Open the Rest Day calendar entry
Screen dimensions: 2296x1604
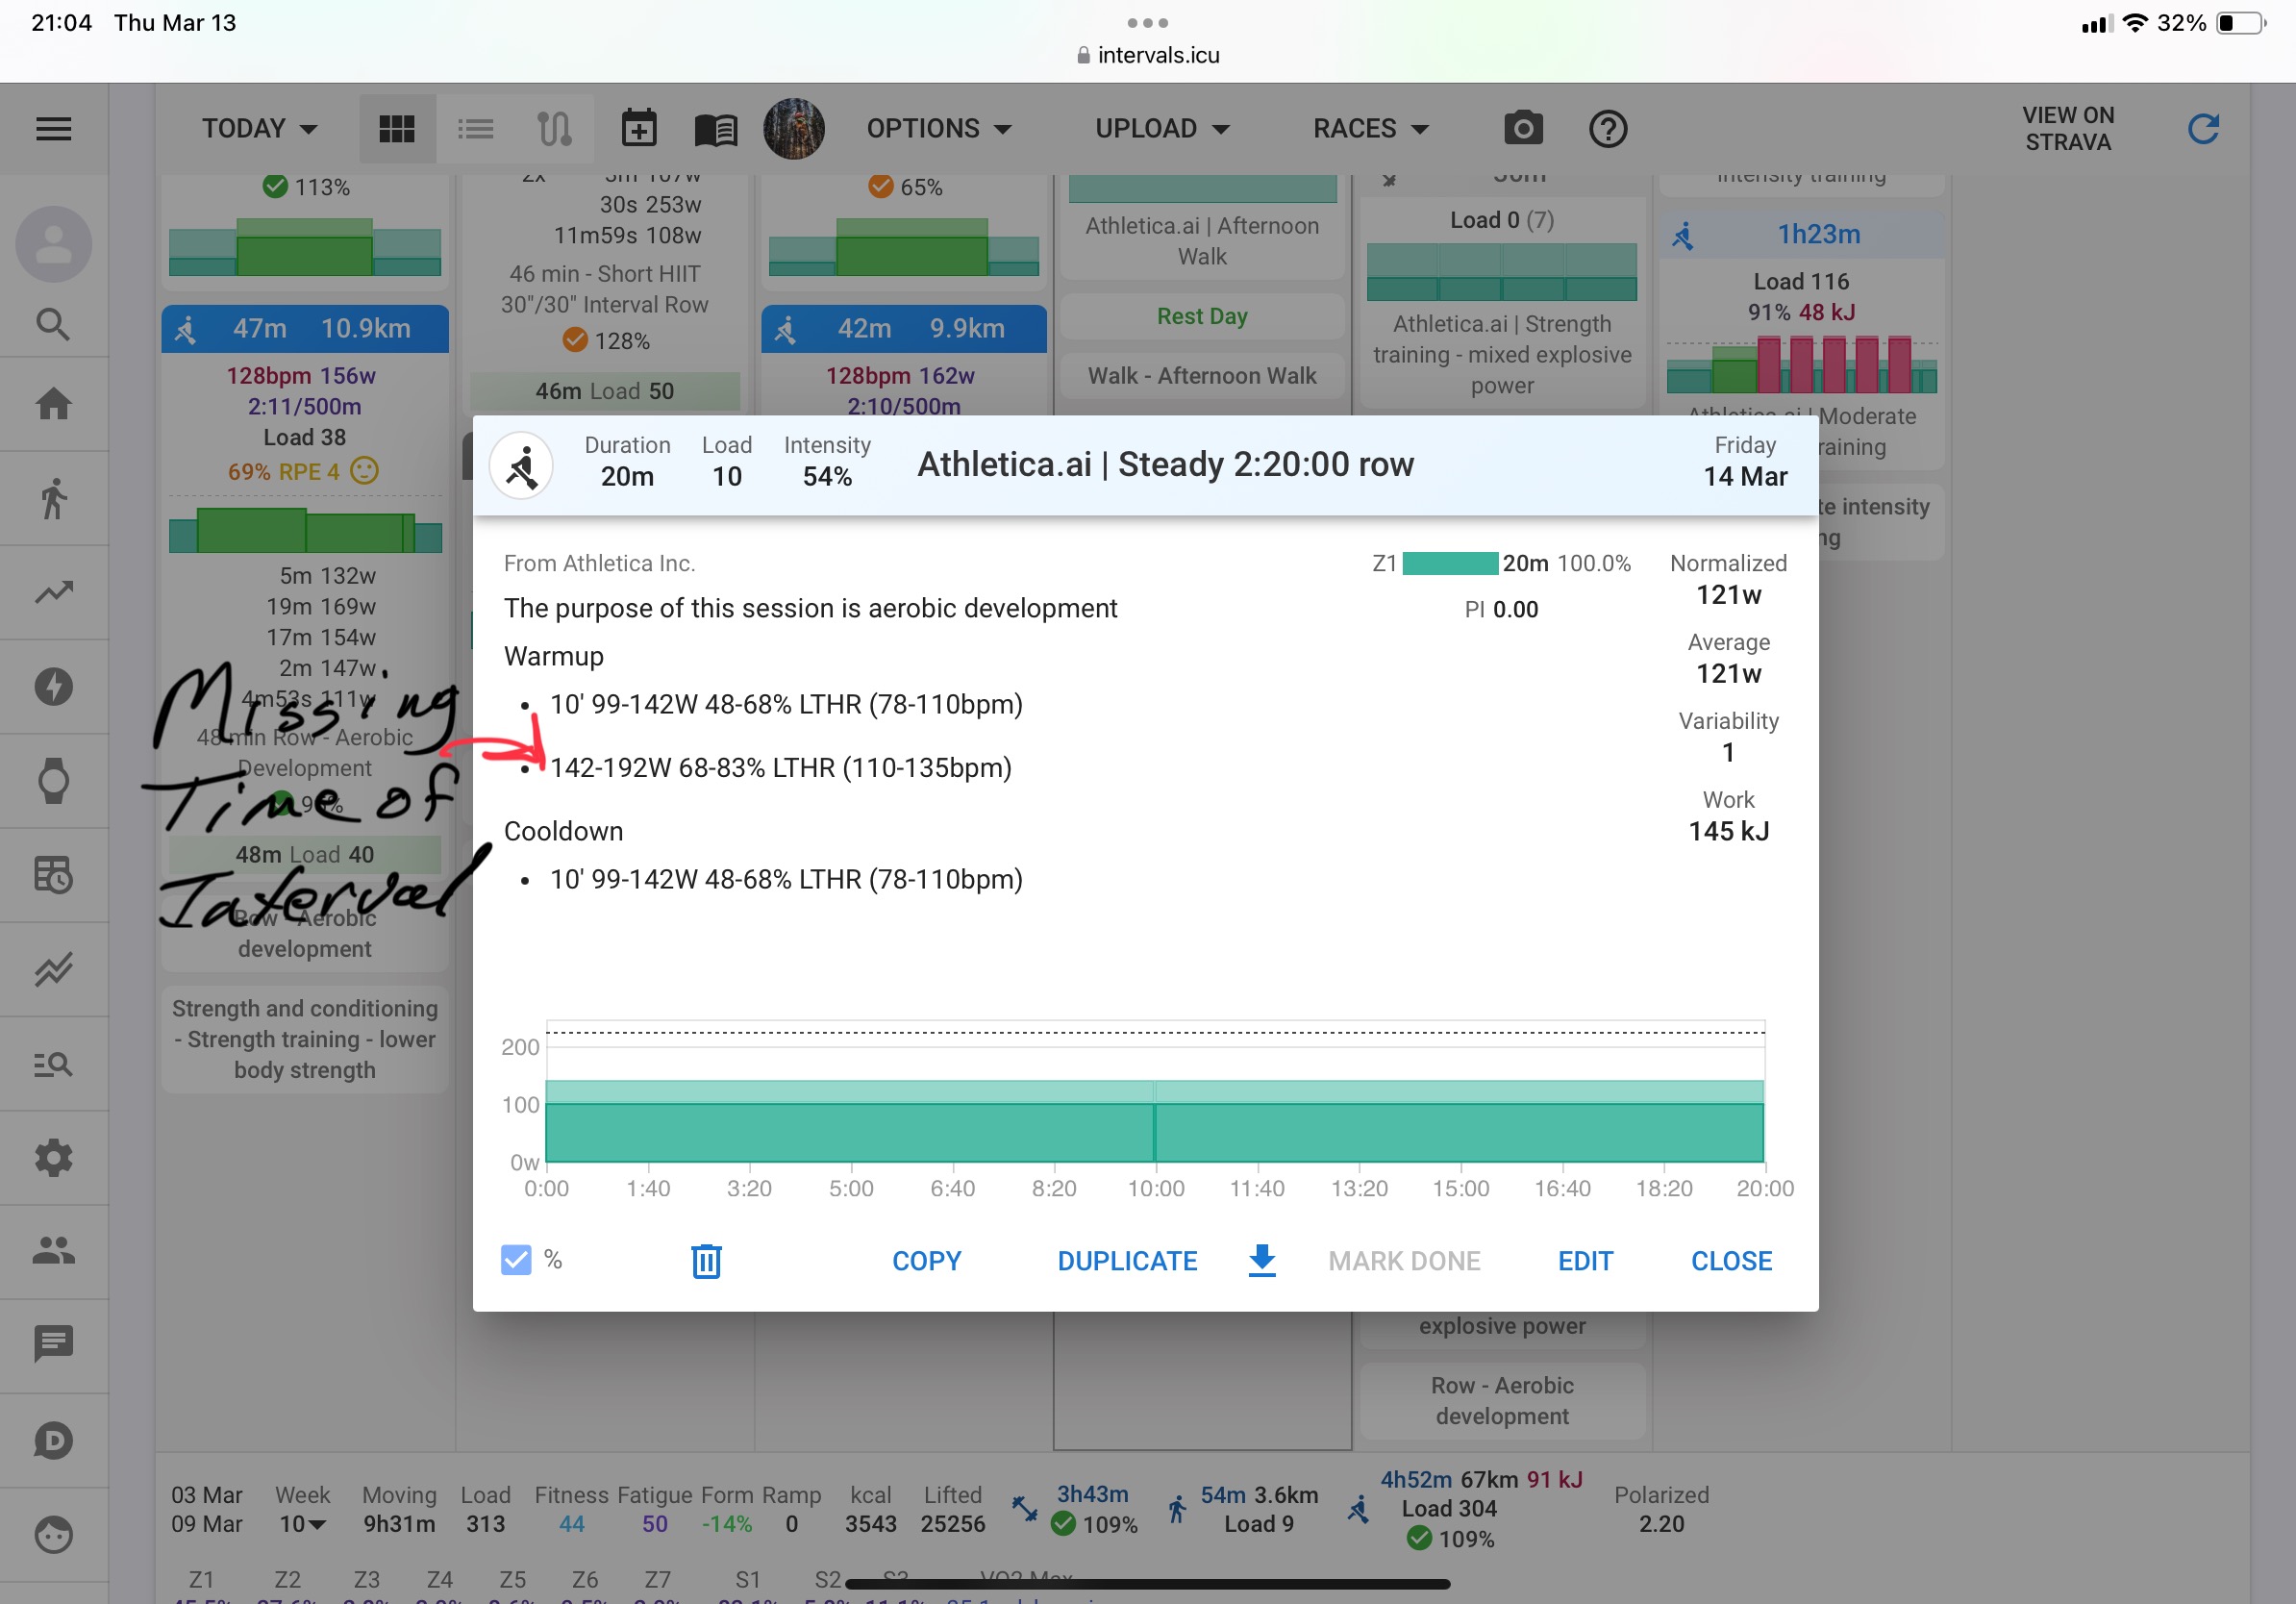click(1202, 316)
